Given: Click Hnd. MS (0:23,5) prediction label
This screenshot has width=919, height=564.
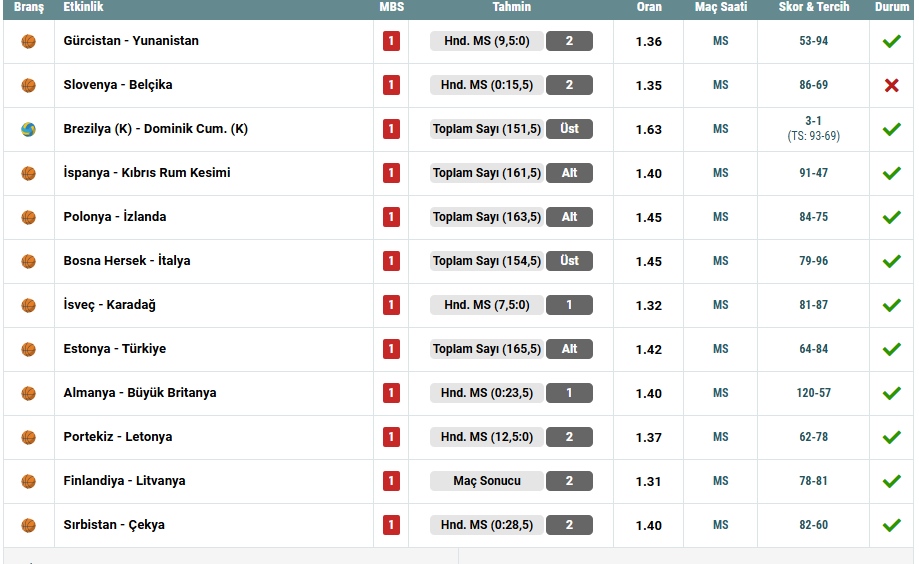Looking at the screenshot, I should 486,393.
